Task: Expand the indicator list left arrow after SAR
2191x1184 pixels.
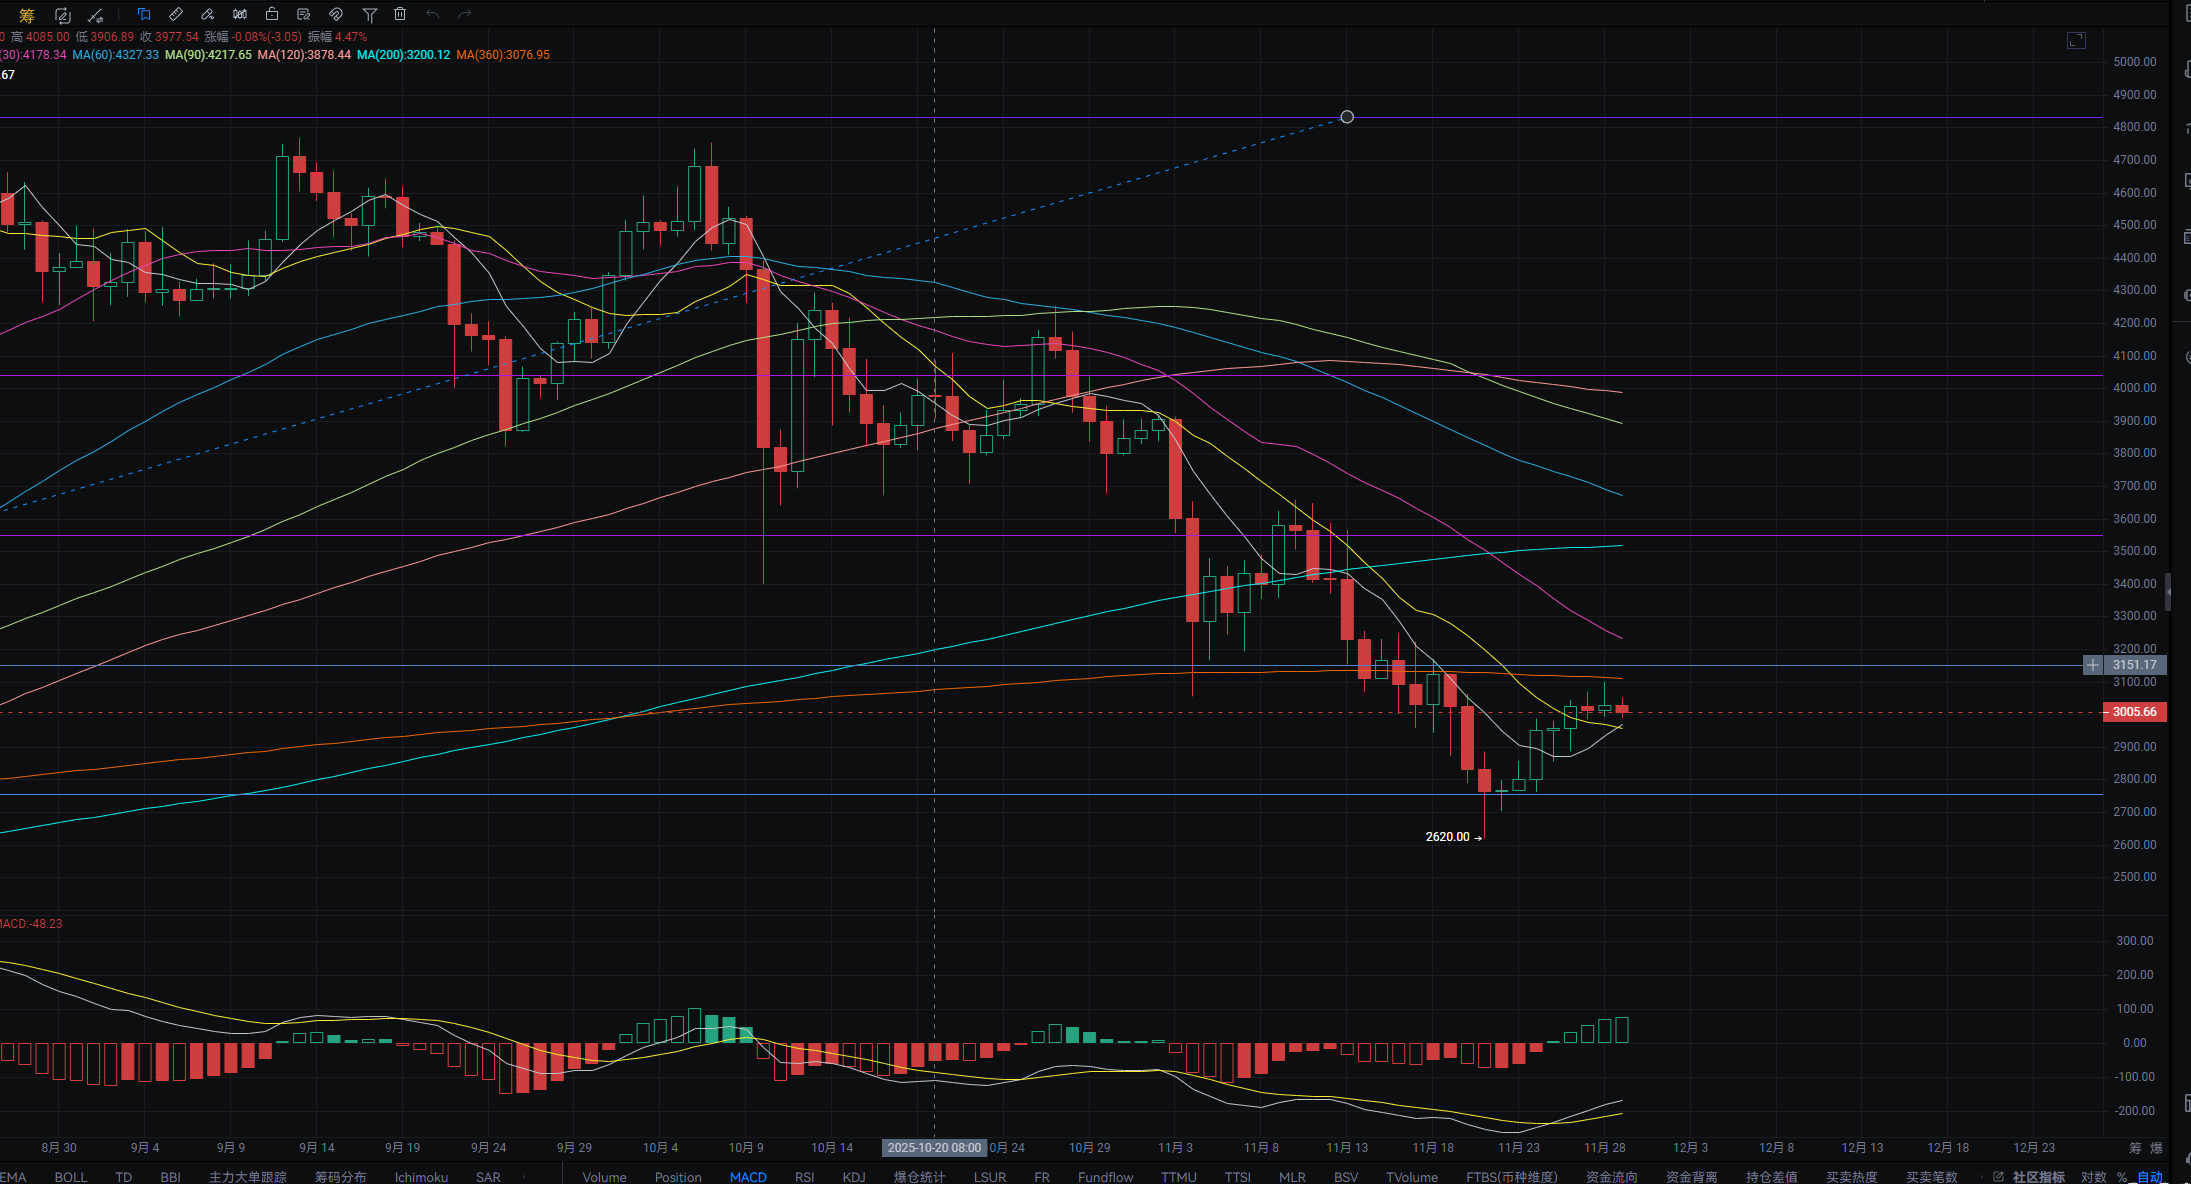Action: [x=523, y=1177]
